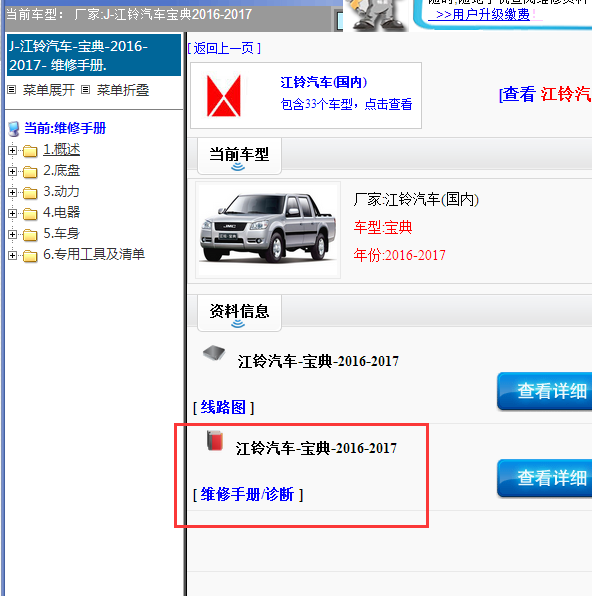
Task: Click the folder icon beside 2.底盘
Action: coord(30,172)
